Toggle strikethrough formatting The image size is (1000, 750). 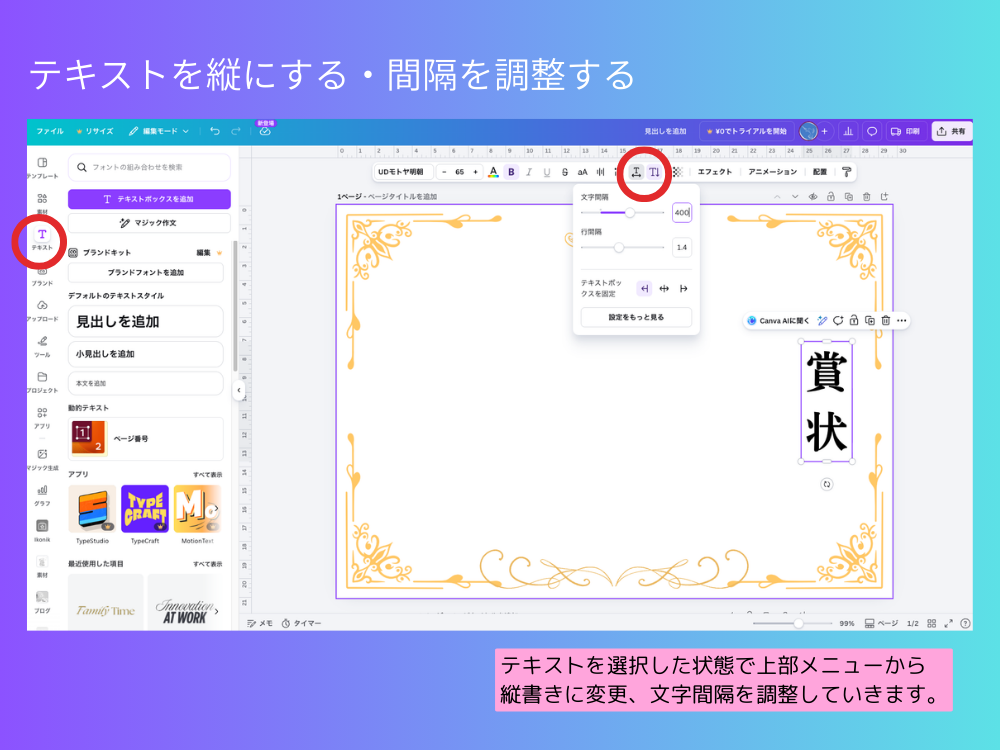[x=564, y=172]
